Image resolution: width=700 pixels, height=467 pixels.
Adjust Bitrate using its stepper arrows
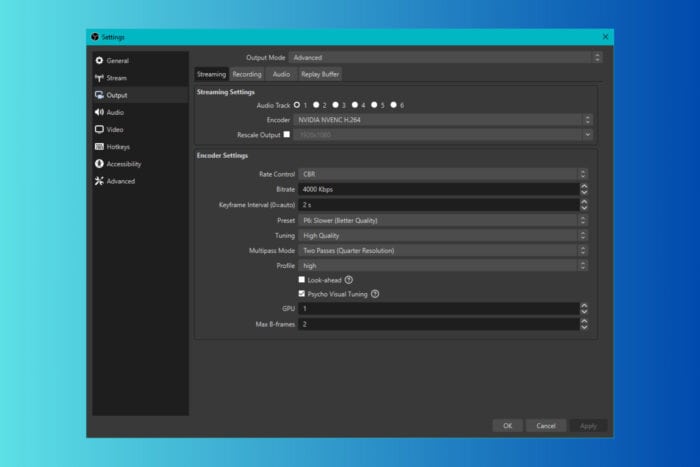tap(584, 189)
